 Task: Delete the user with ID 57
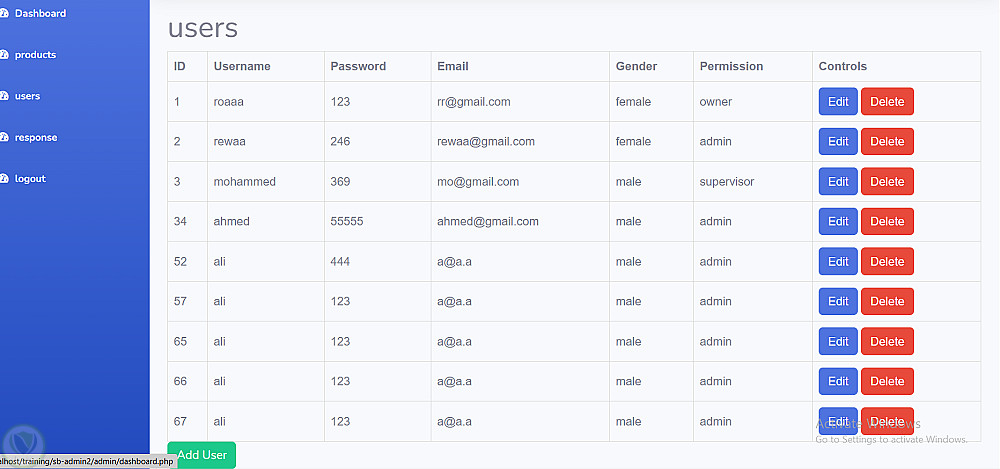pyautogui.click(x=887, y=301)
